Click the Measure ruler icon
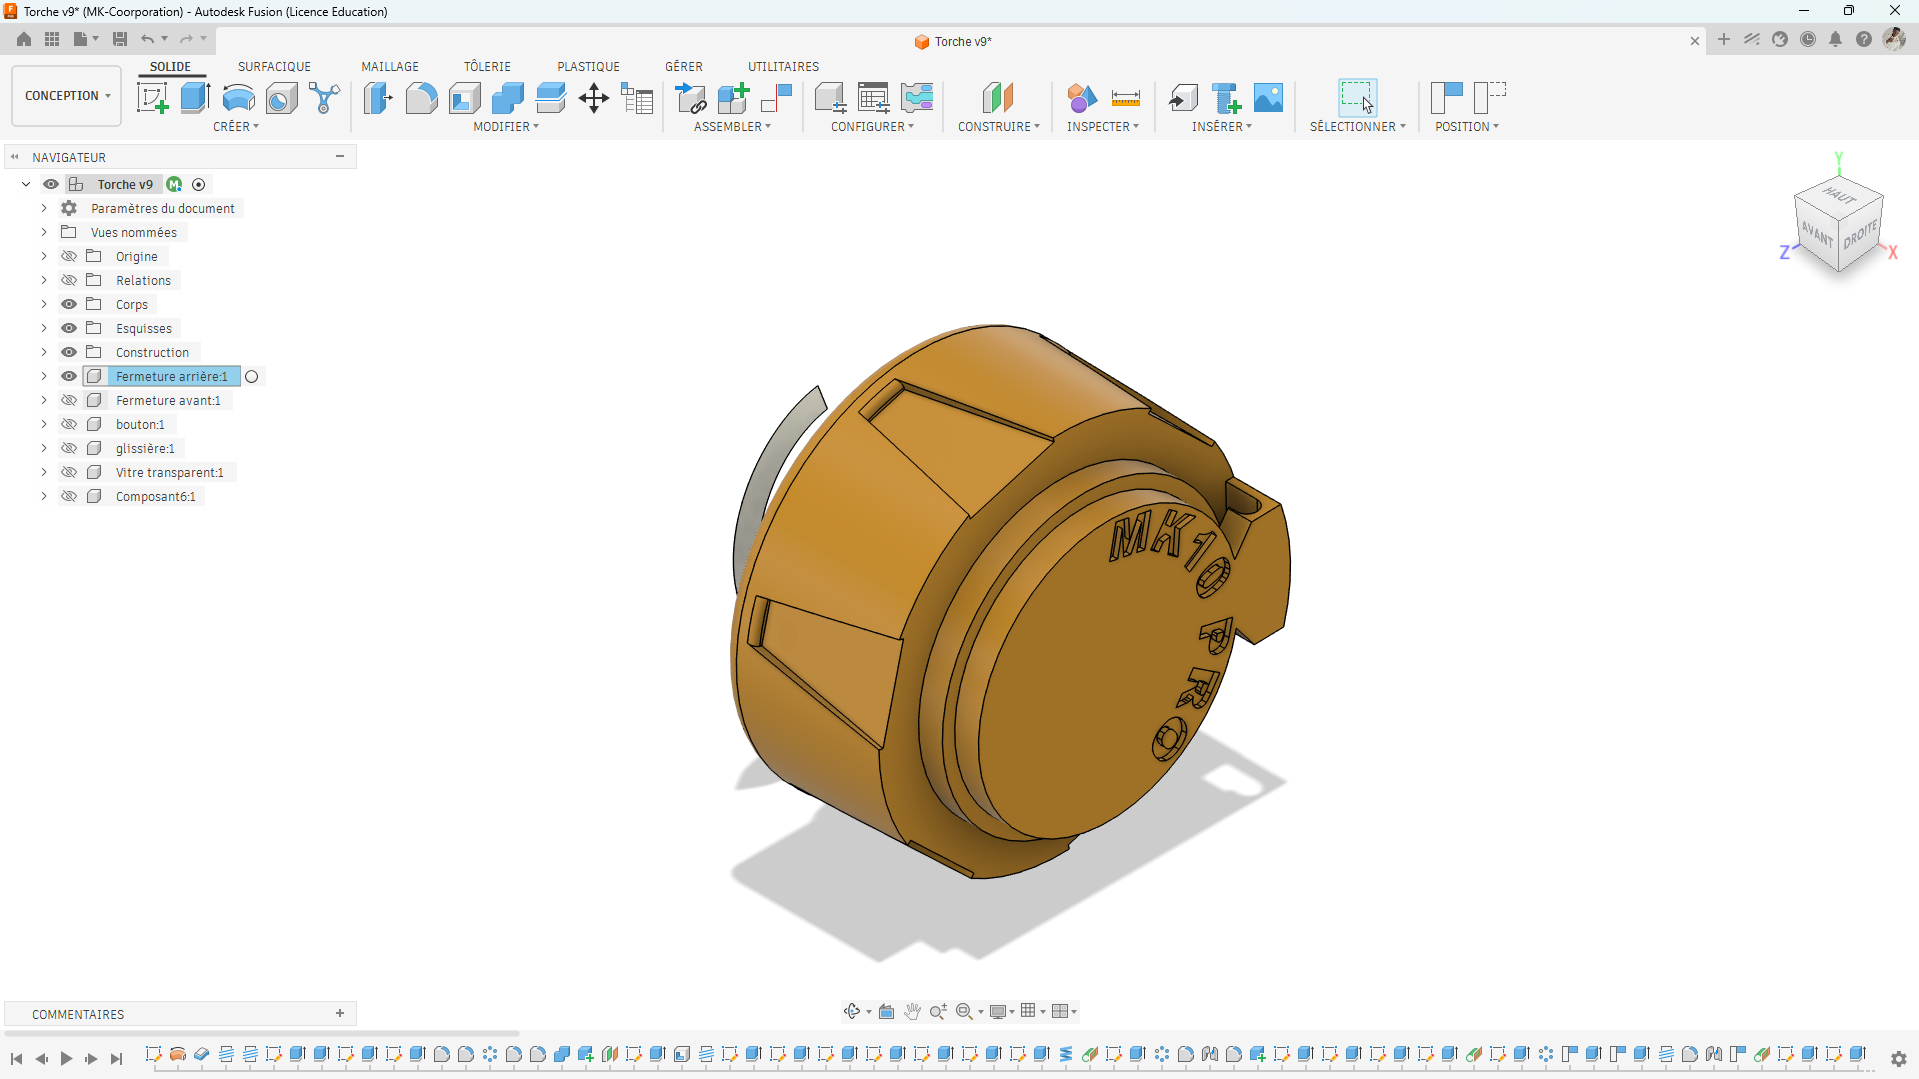 (1125, 98)
